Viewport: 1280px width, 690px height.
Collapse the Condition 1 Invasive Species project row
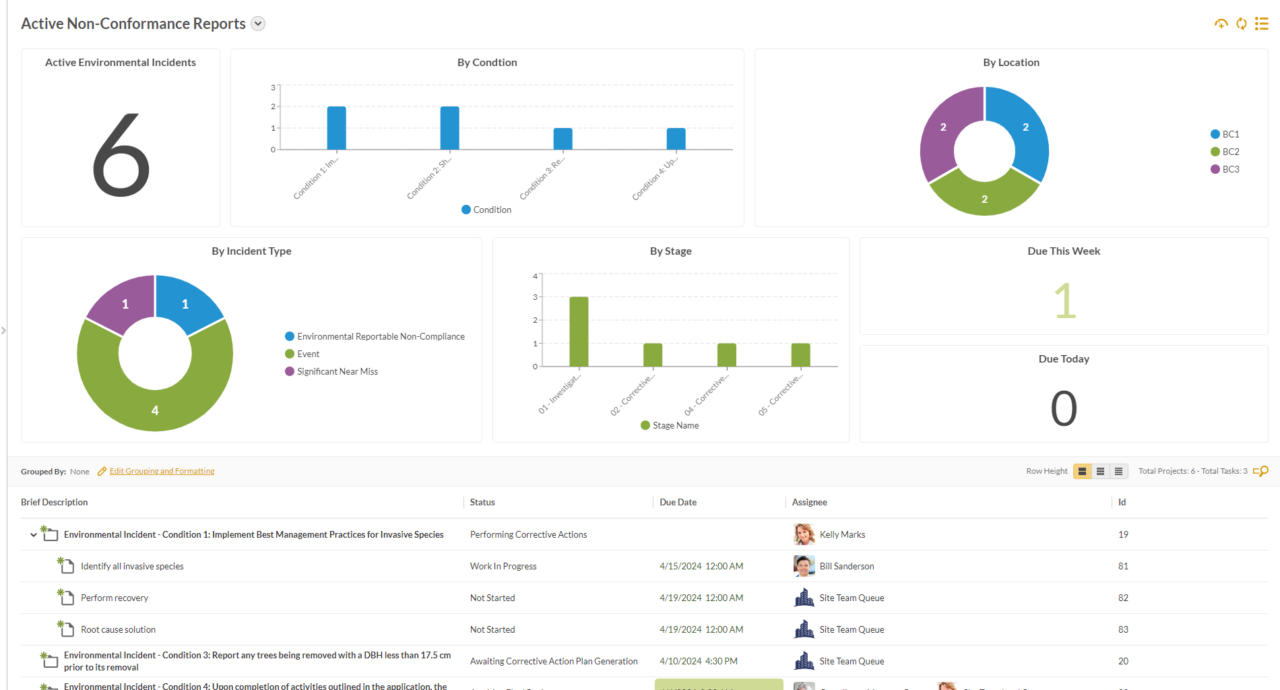pos(33,534)
